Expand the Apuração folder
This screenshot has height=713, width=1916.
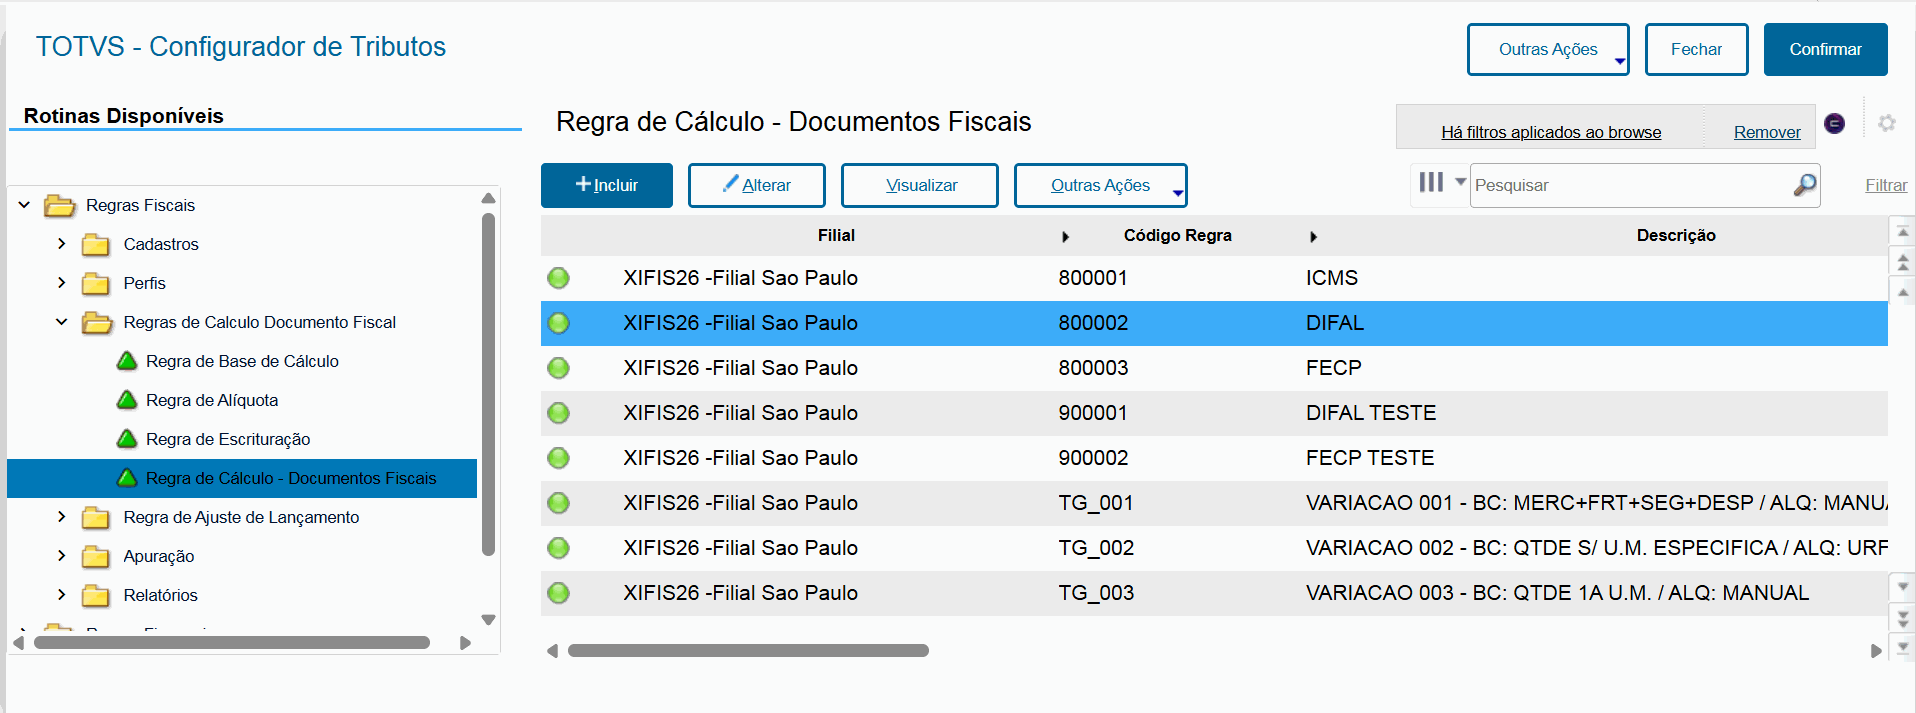coord(62,556)
